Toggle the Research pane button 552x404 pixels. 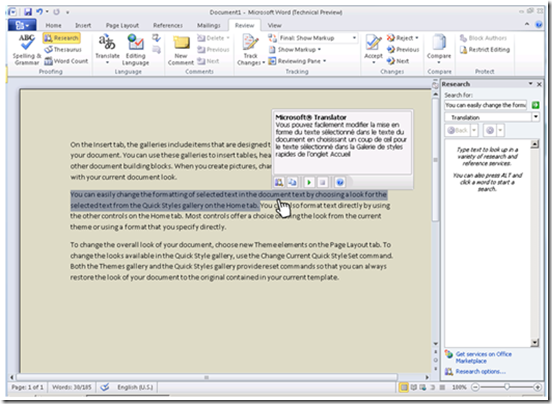pyautogui.click(x=62, y=38)
